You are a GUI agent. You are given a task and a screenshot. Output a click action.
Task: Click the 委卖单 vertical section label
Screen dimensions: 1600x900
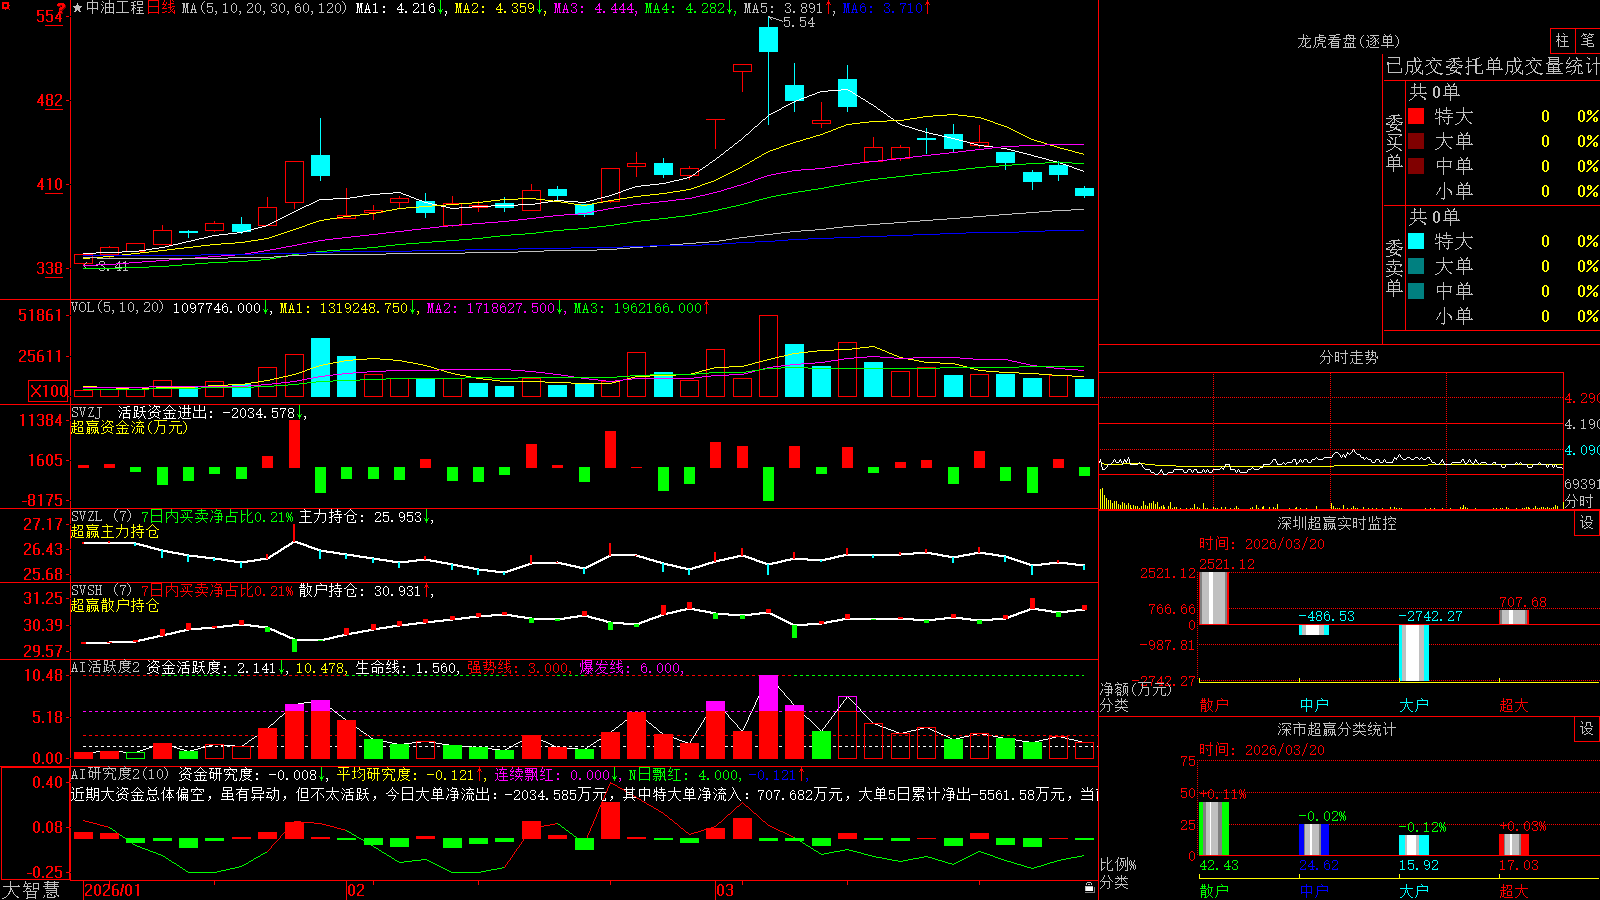1394,268
